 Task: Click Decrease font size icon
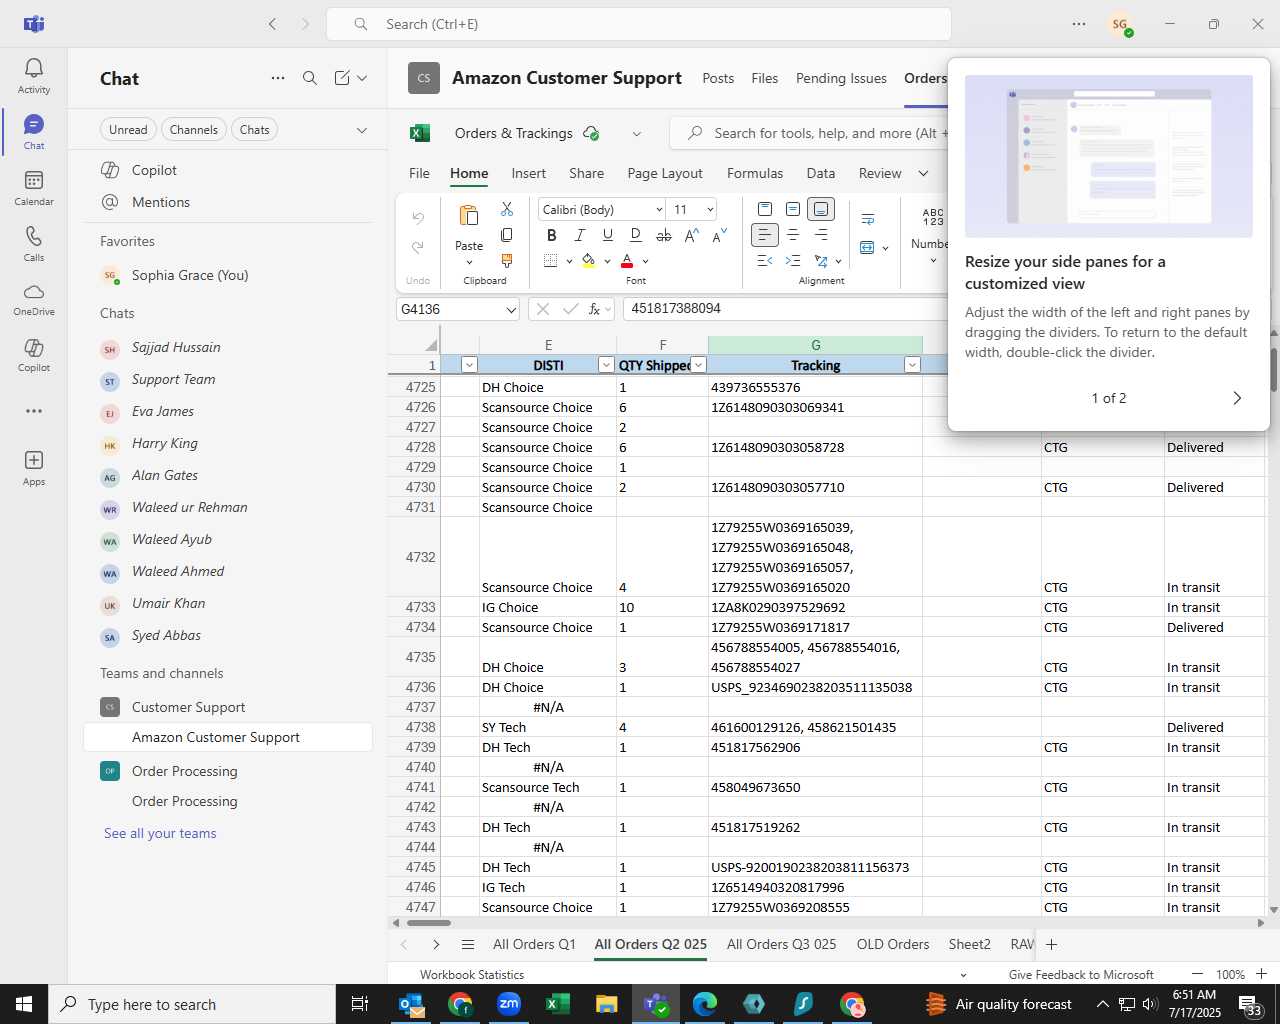[719, 235]
